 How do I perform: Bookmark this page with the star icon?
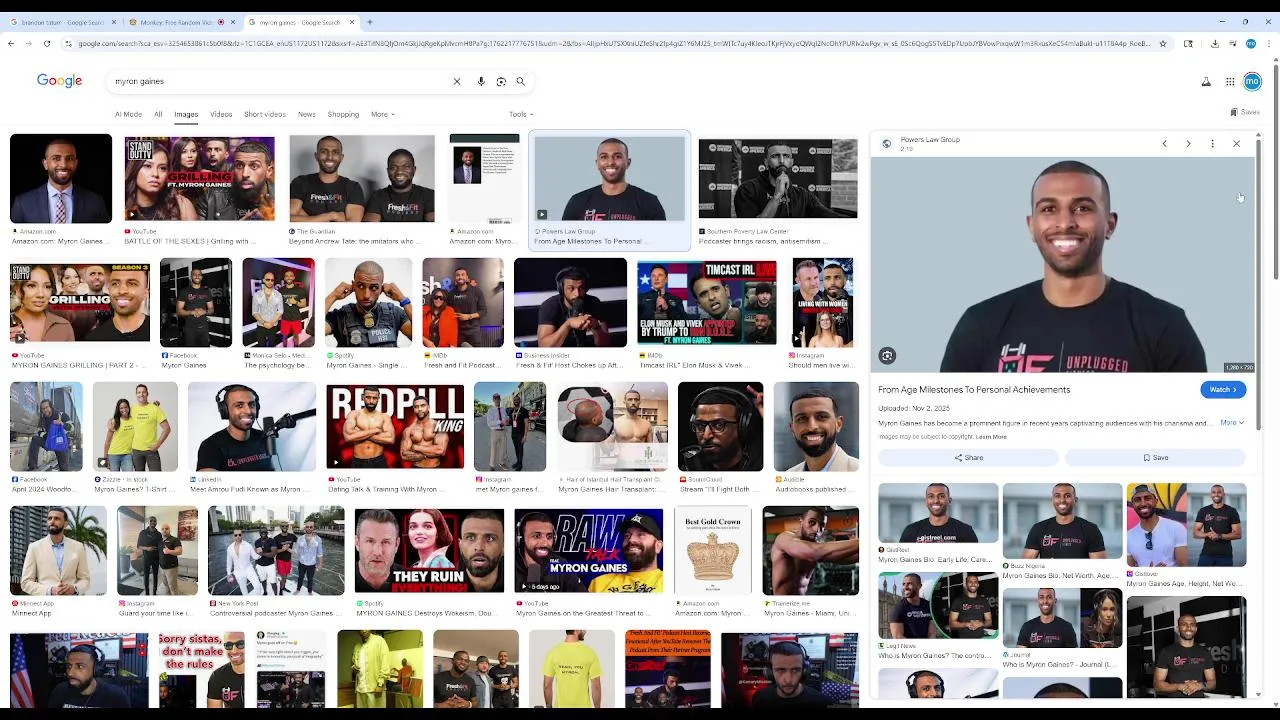1163,43
